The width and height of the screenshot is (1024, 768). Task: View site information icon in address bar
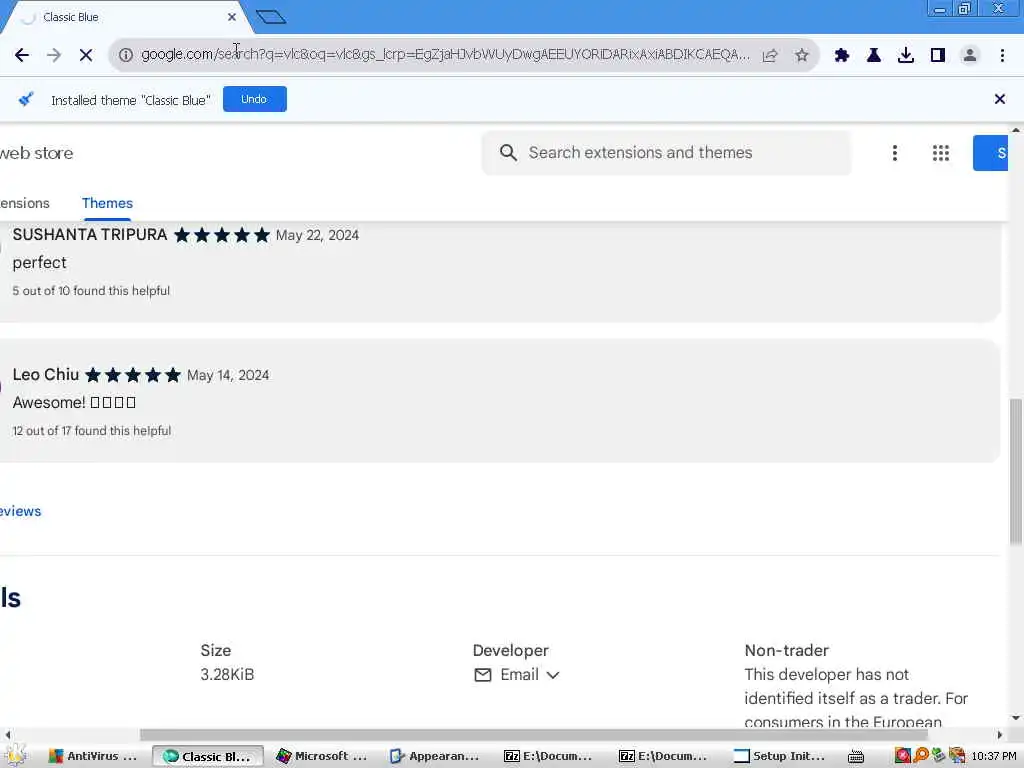click(x=125, y=55)
